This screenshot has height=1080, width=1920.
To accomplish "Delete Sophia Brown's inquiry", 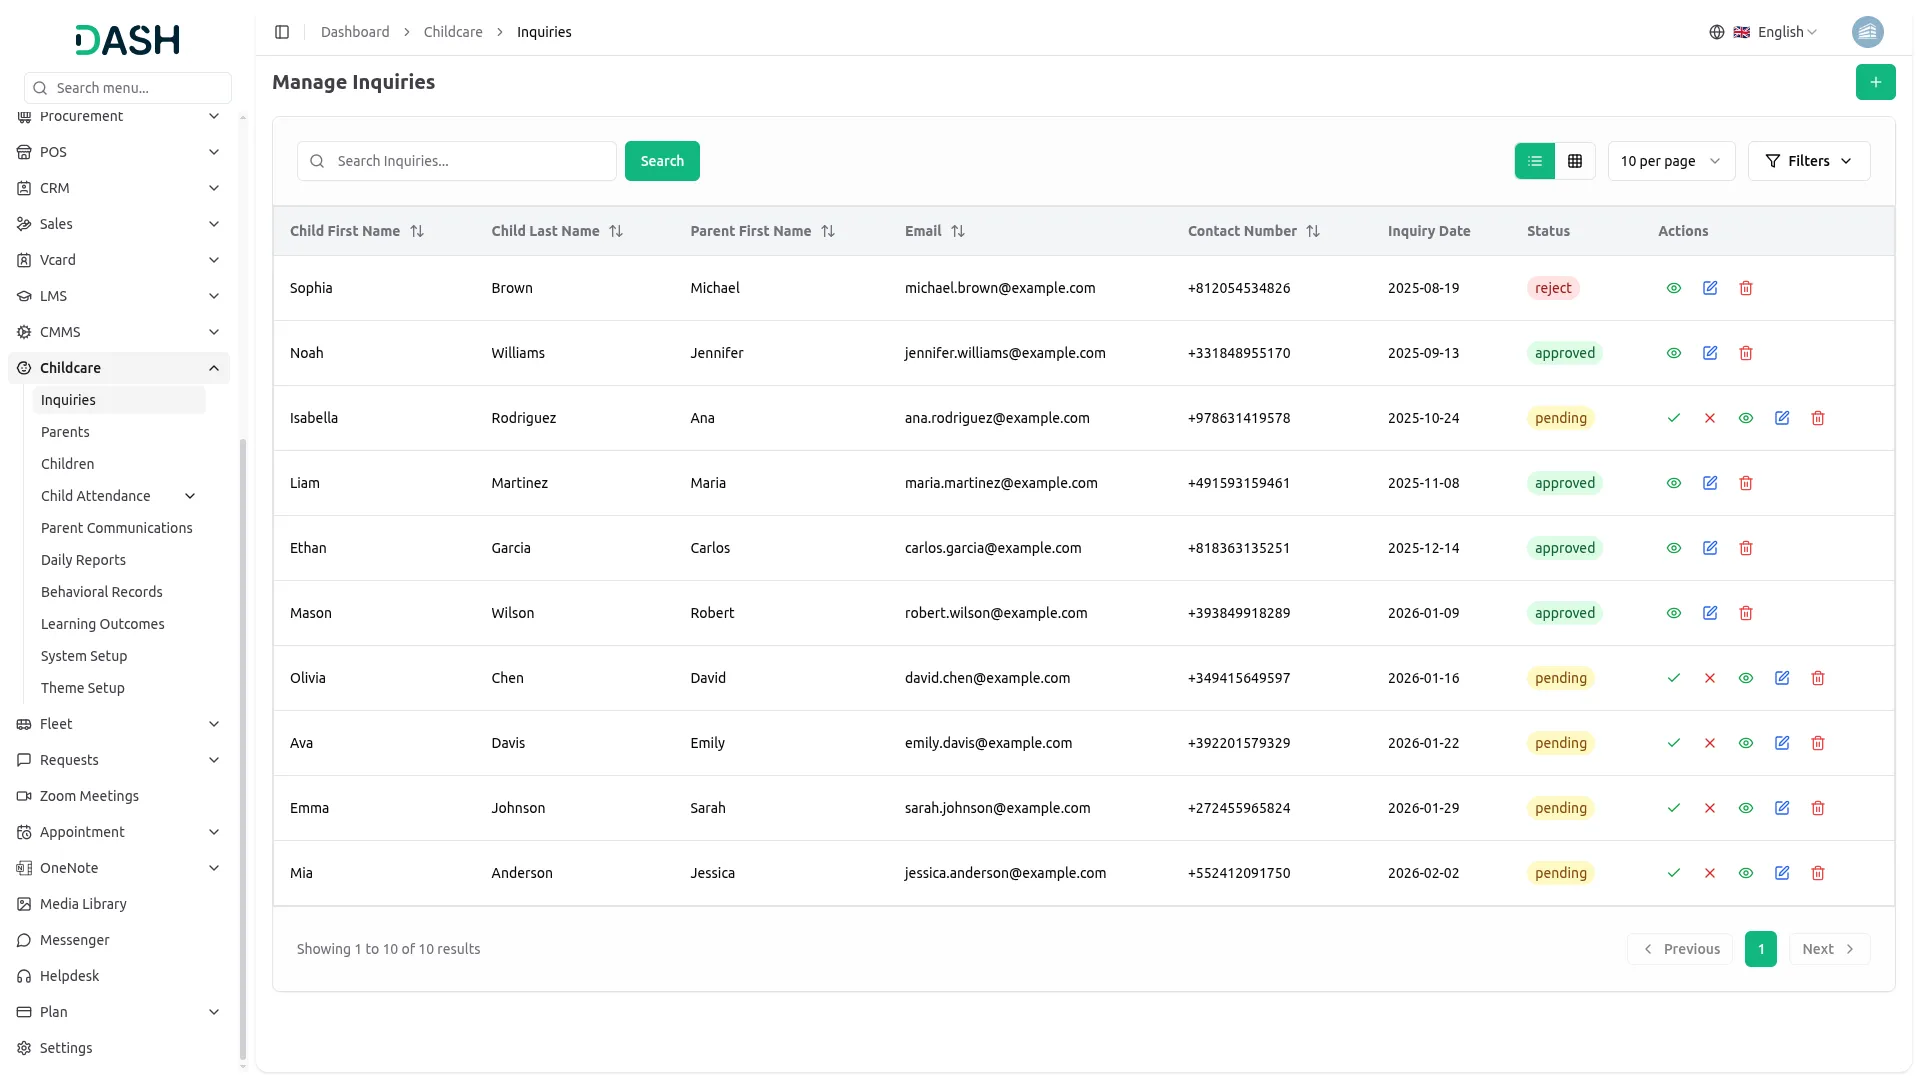I will [1745, 288].
